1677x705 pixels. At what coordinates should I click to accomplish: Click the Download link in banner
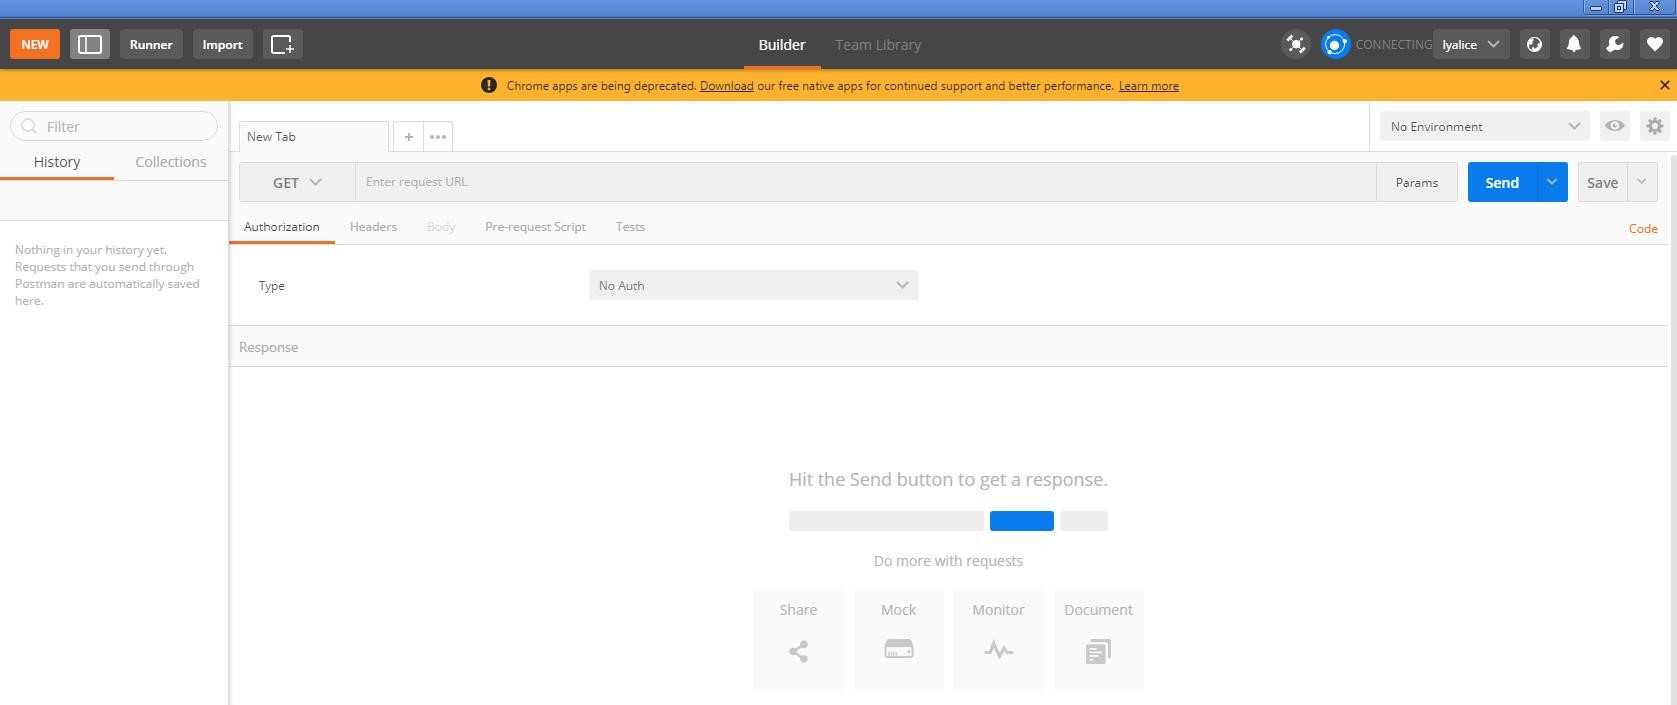(x=727, y=86)
